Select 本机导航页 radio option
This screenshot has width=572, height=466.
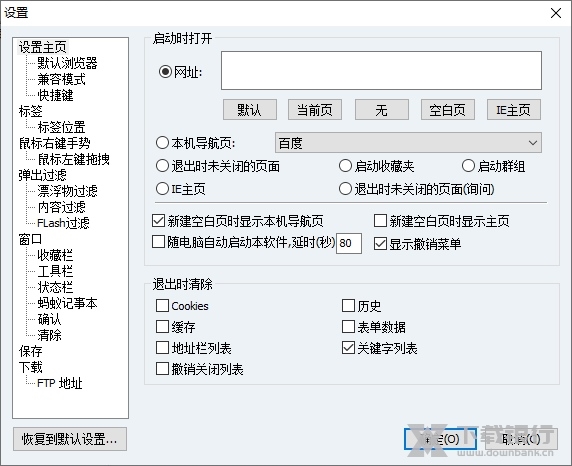[x=162, y=143]
